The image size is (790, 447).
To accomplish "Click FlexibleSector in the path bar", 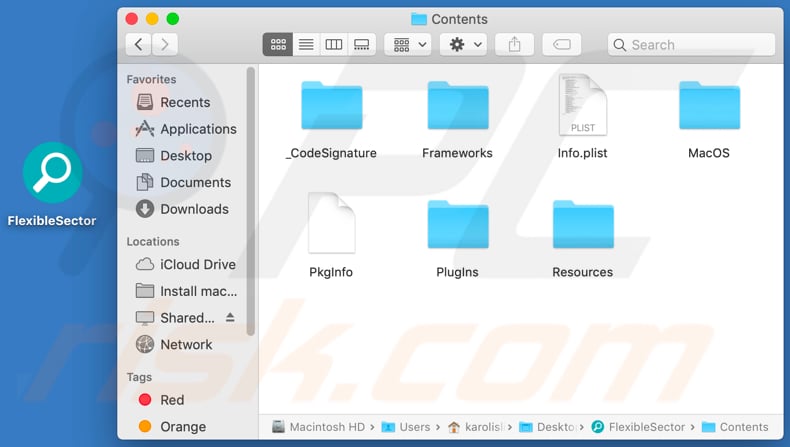I will tap(638, 427).
